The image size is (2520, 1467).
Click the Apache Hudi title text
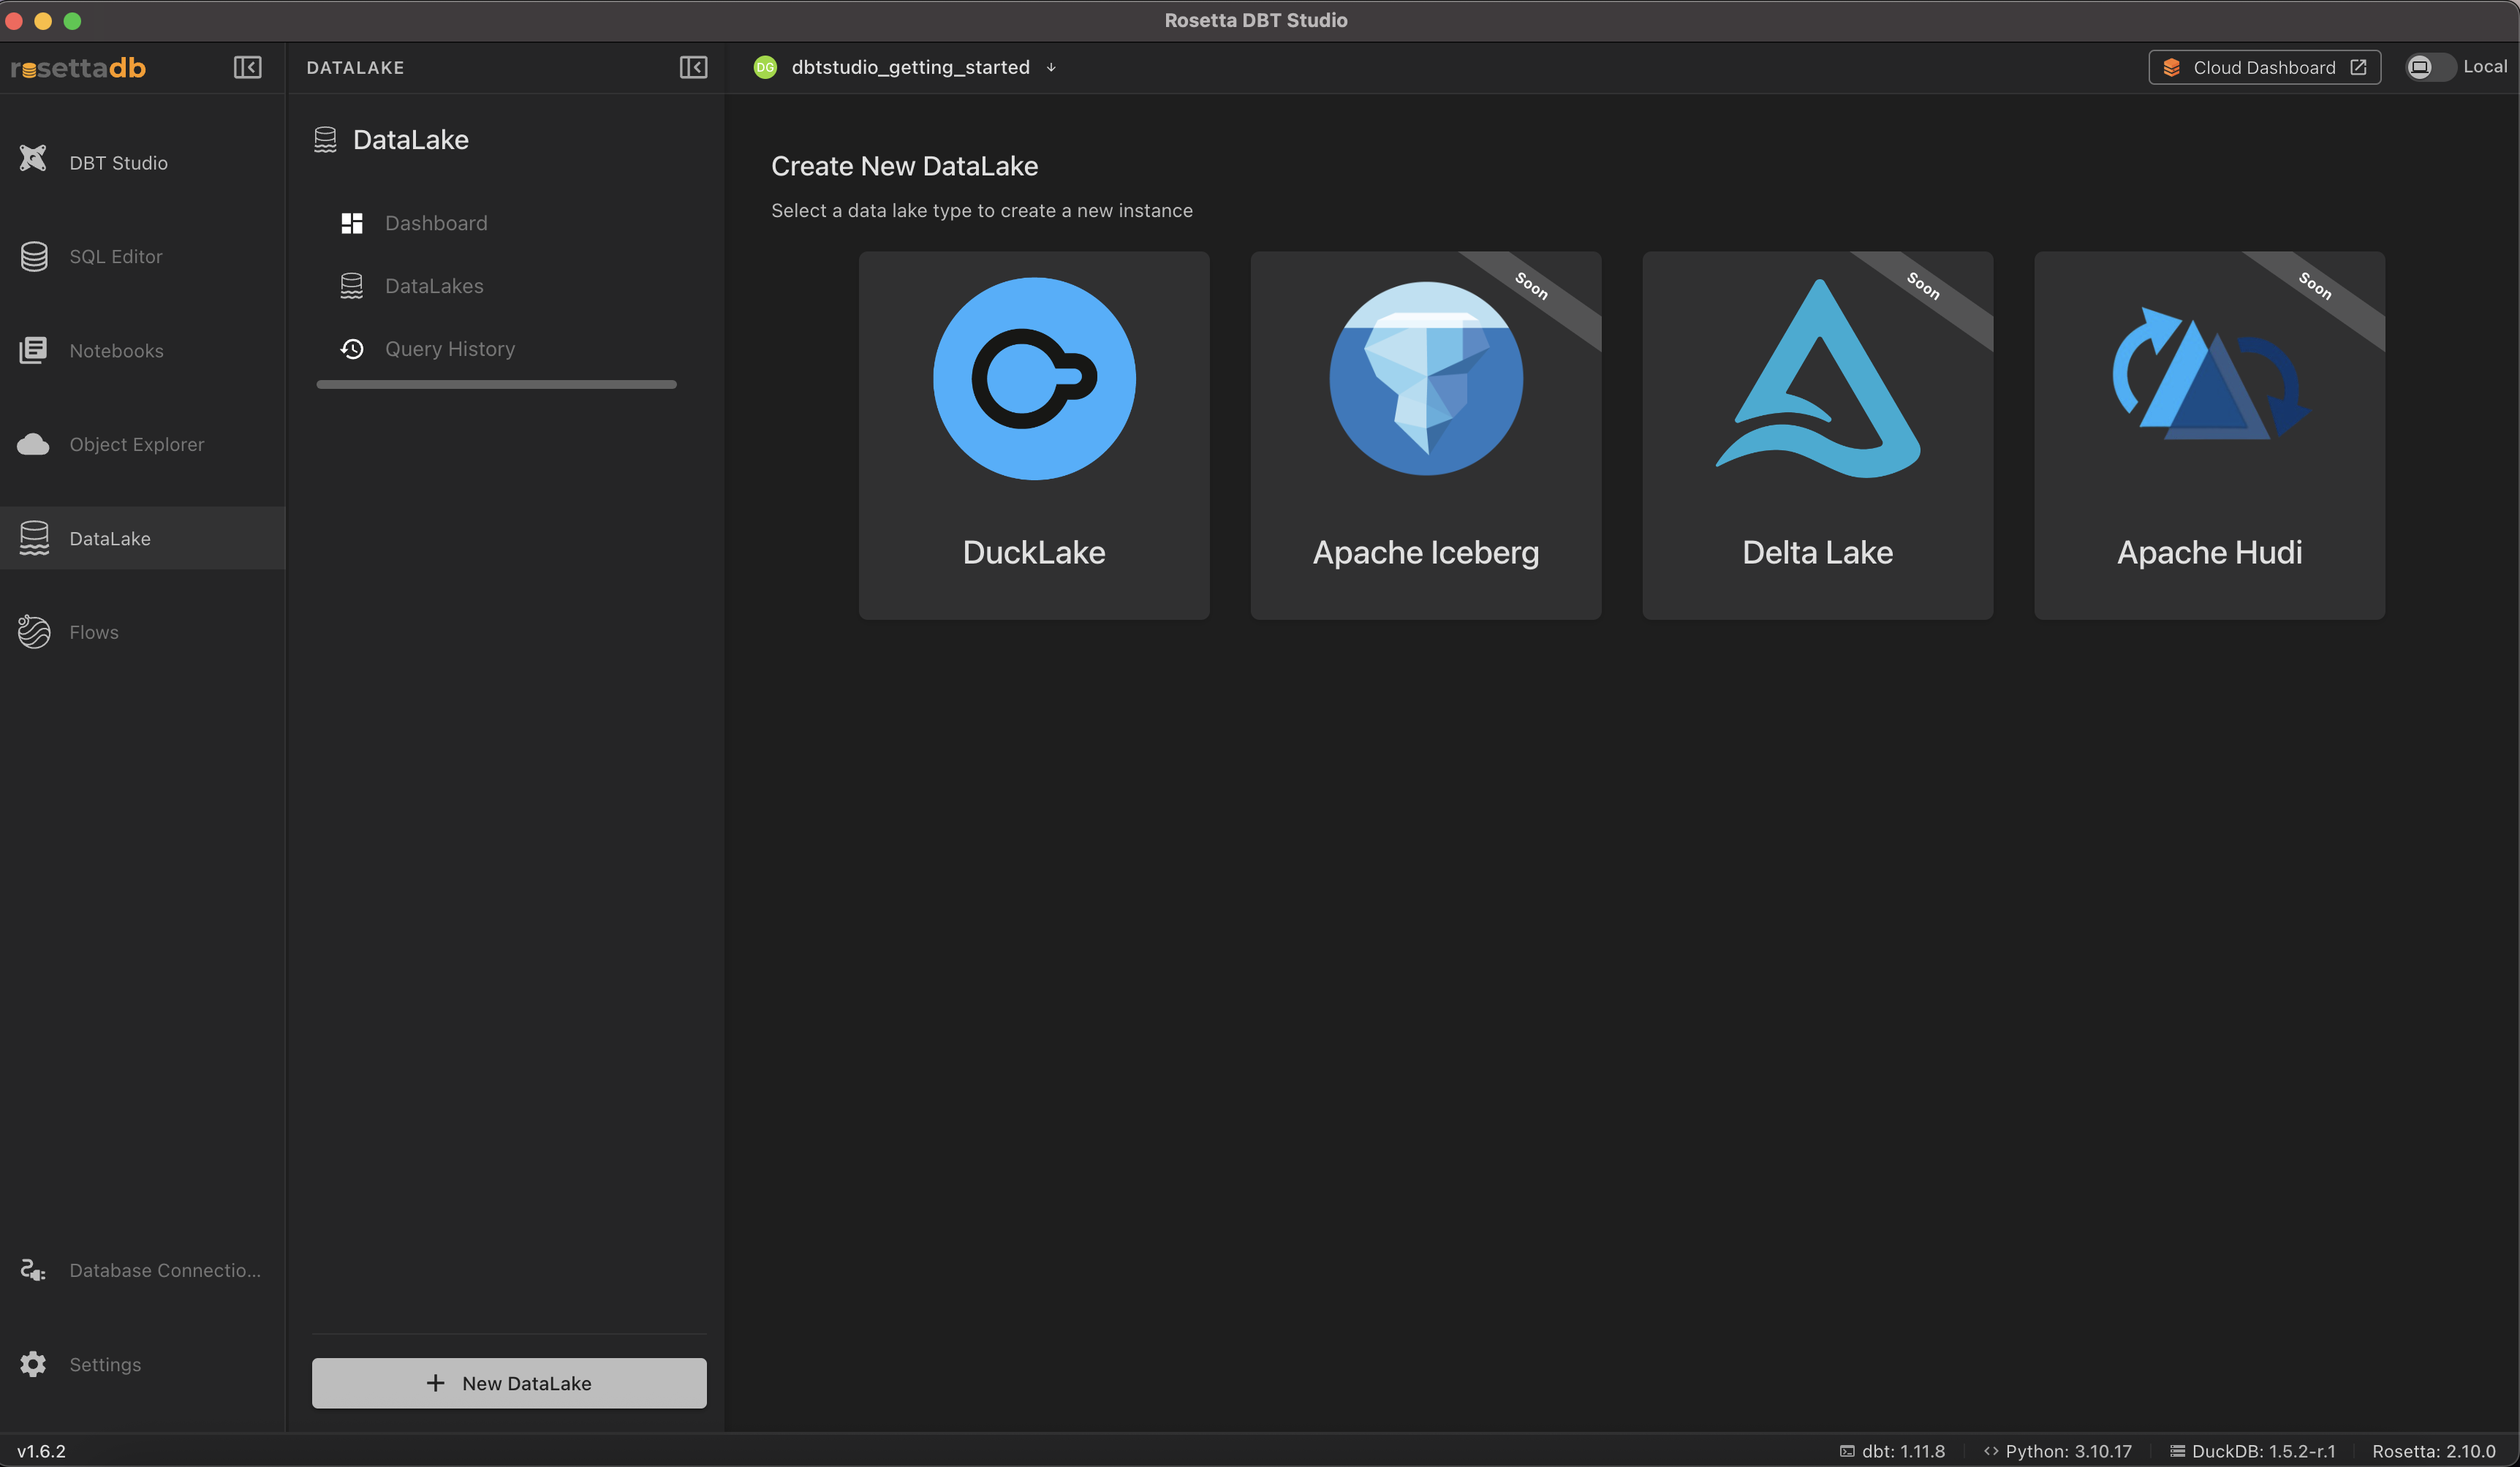2210,553
